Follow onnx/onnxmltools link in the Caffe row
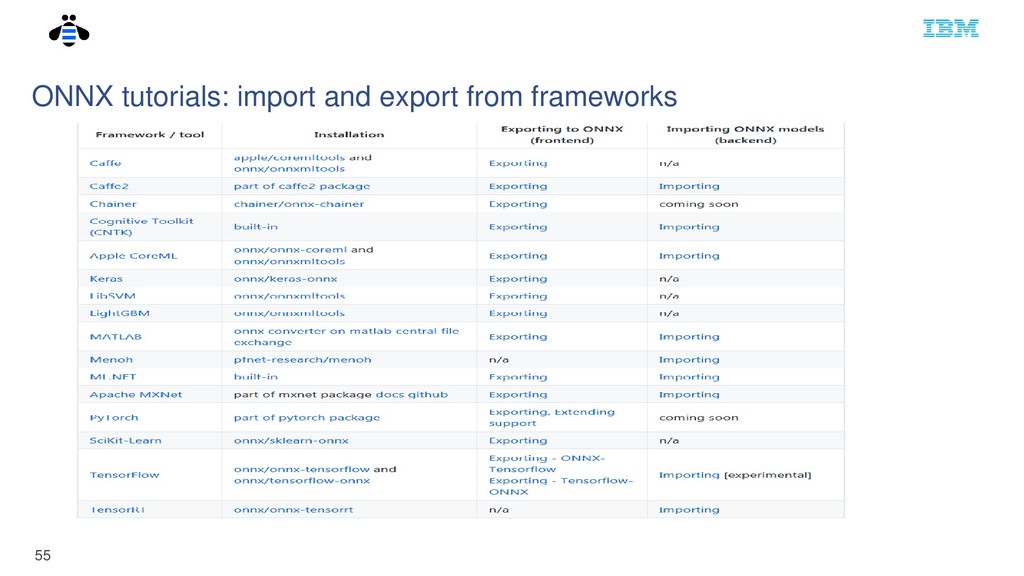Screen dimensions: 1024x576 click(289, 169)
